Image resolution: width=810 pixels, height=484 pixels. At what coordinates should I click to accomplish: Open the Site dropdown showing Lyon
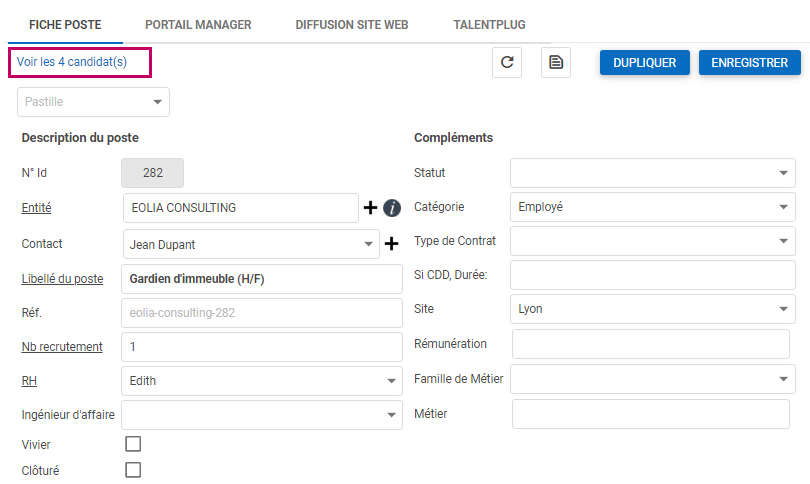coord(652,309)
